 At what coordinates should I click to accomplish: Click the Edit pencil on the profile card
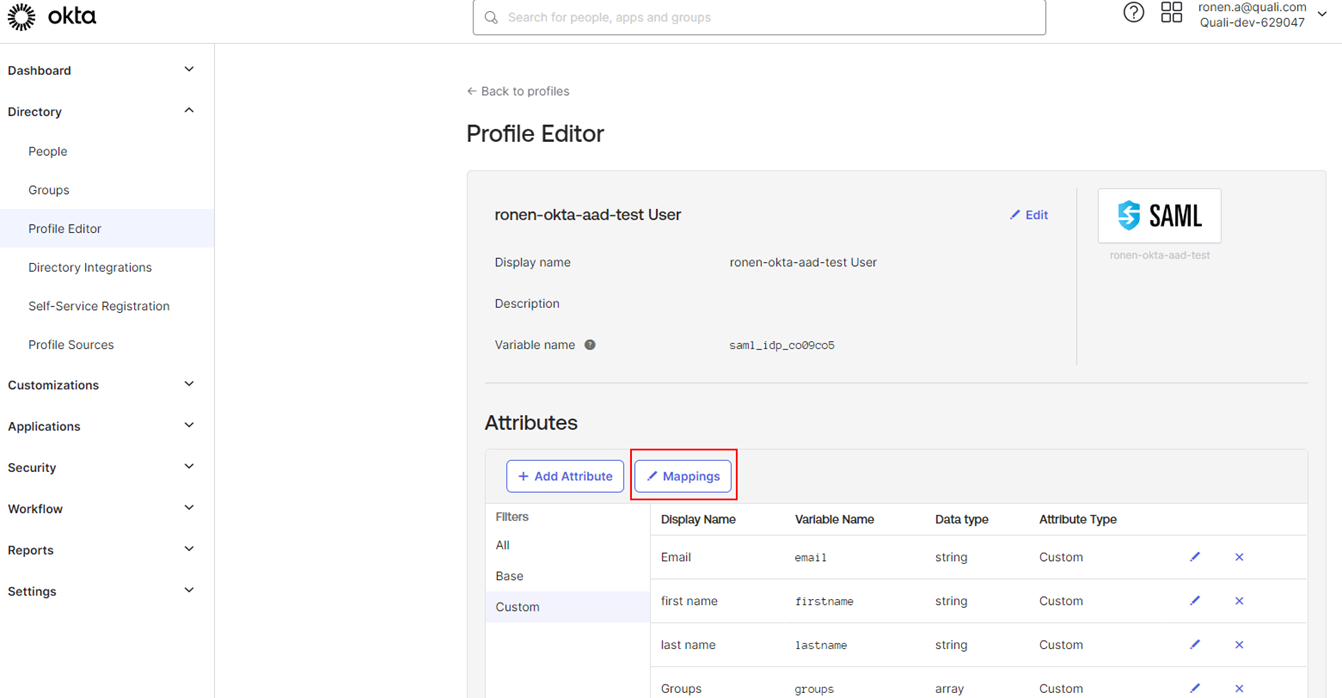pos(1028,214)
